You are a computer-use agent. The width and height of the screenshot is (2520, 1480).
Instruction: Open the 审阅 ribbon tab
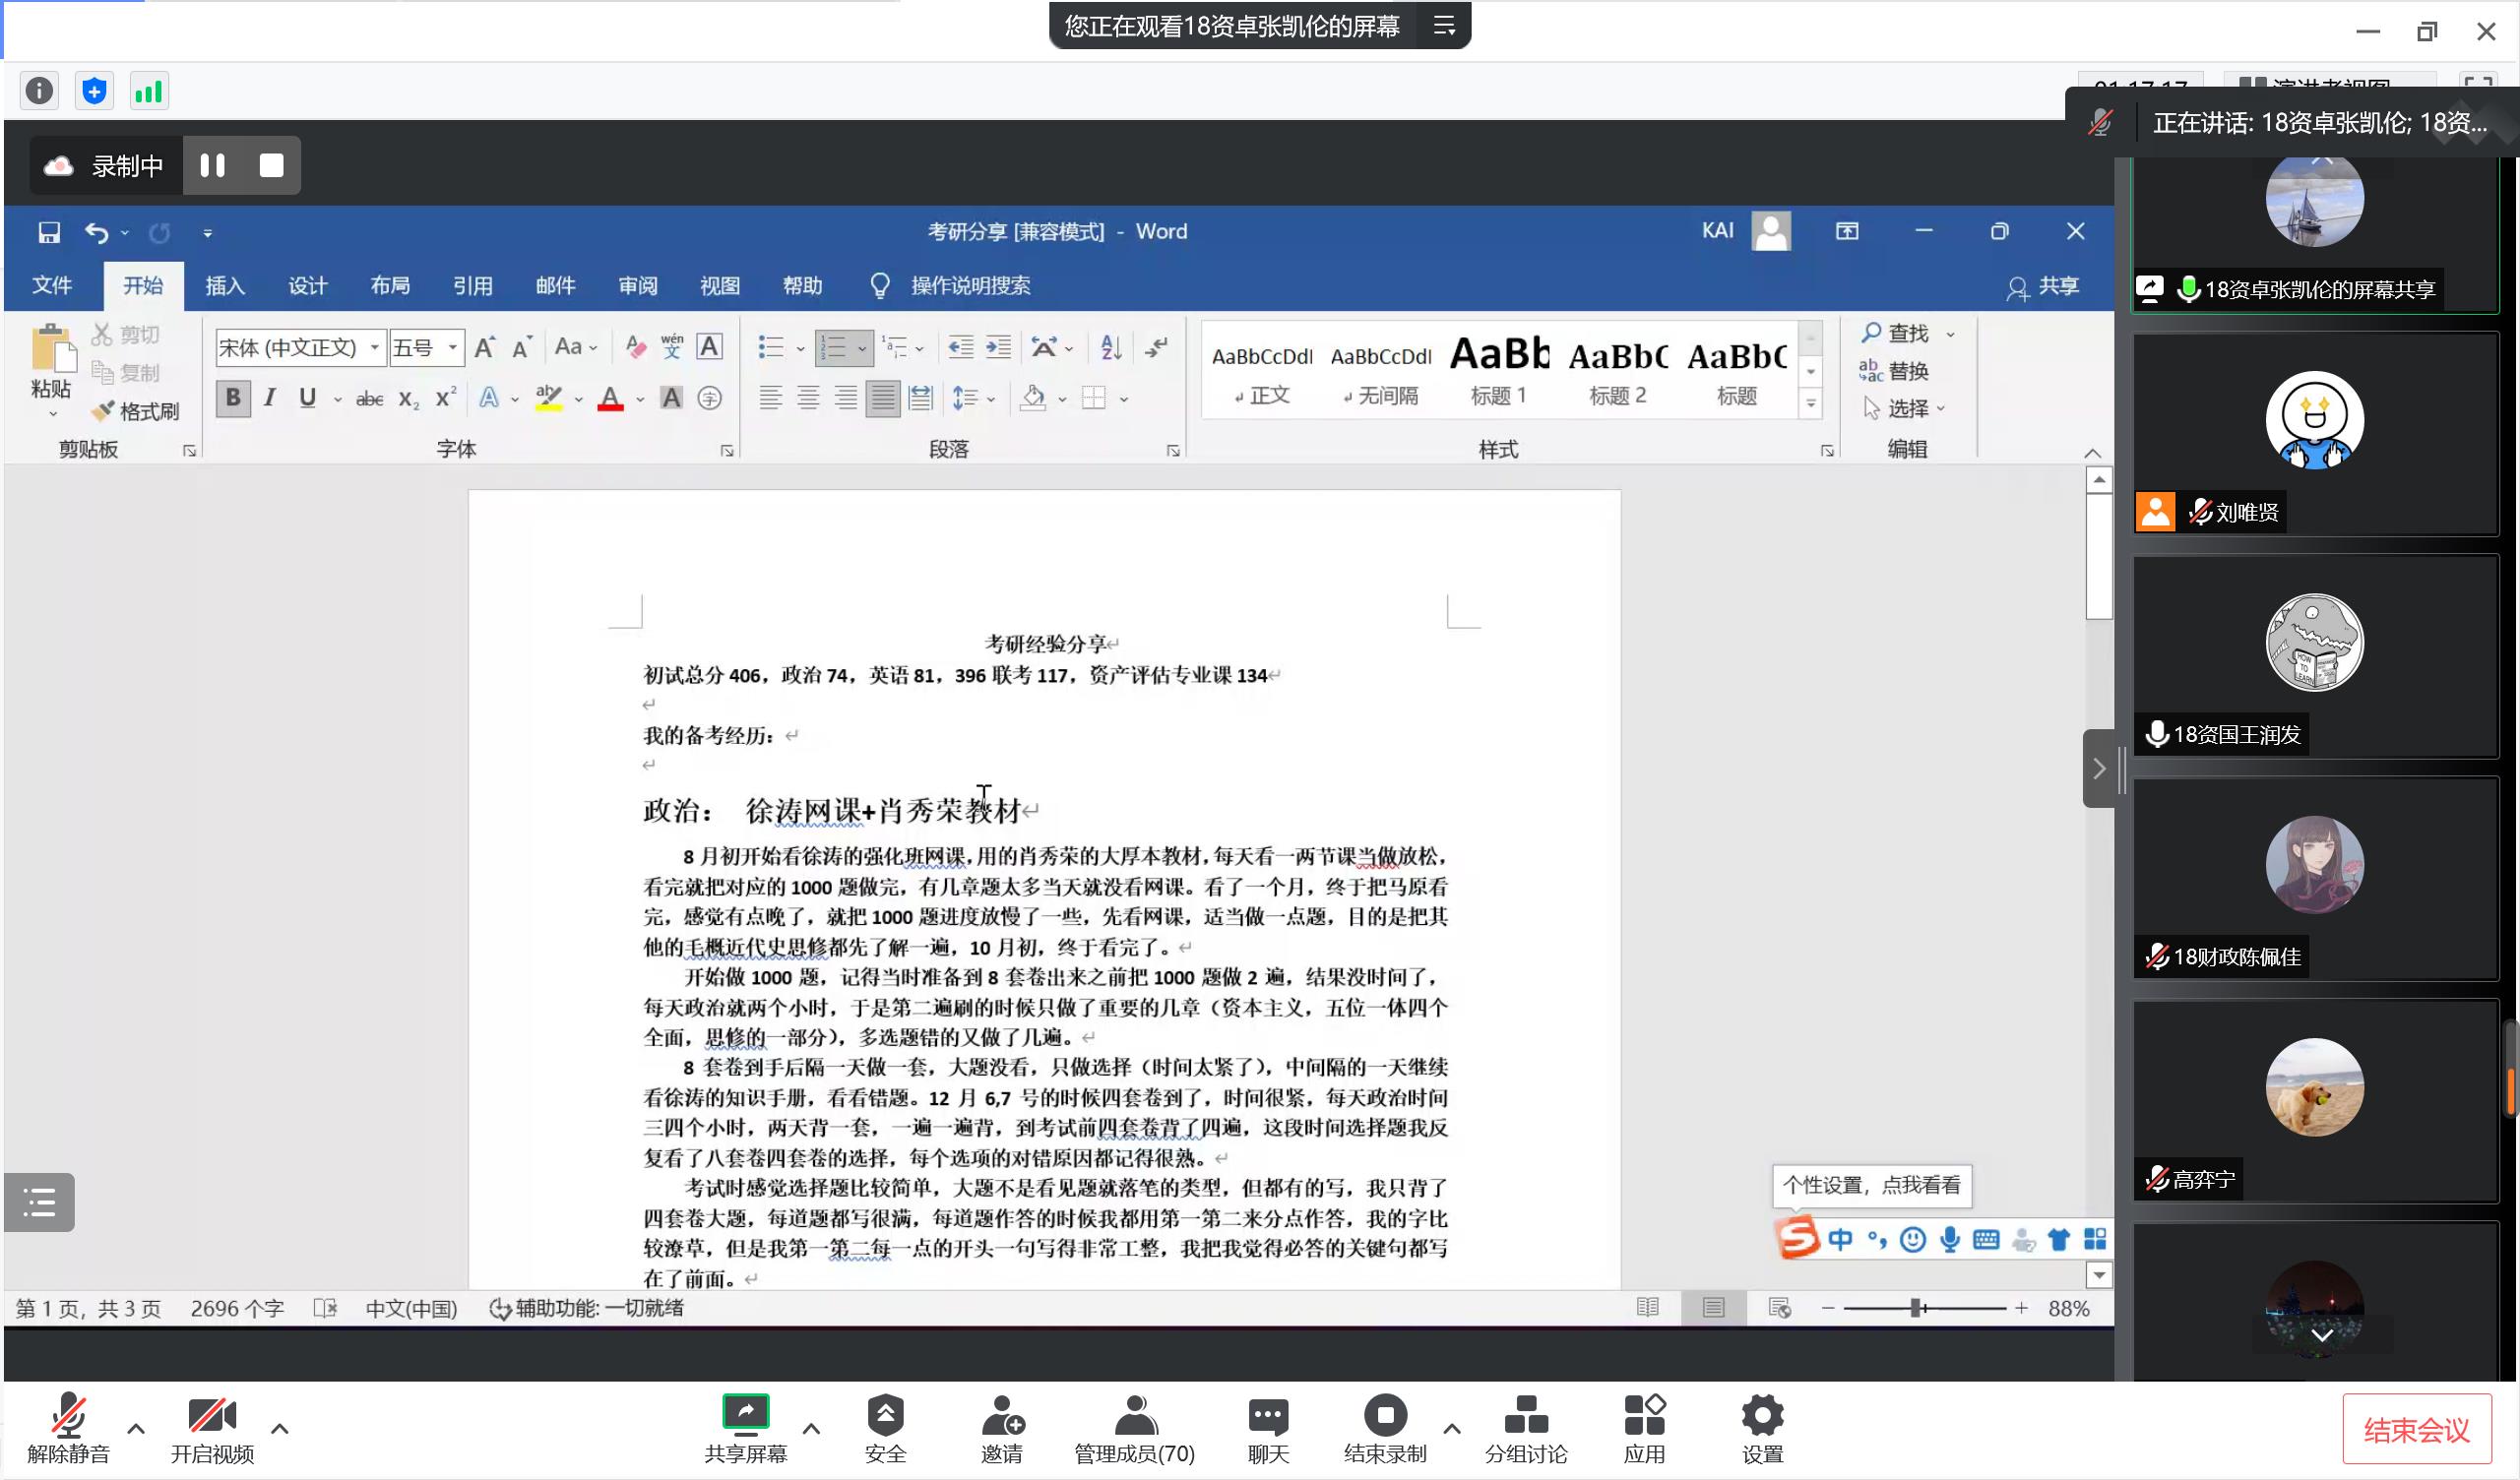pyautogui.click(x=637, y=286)
